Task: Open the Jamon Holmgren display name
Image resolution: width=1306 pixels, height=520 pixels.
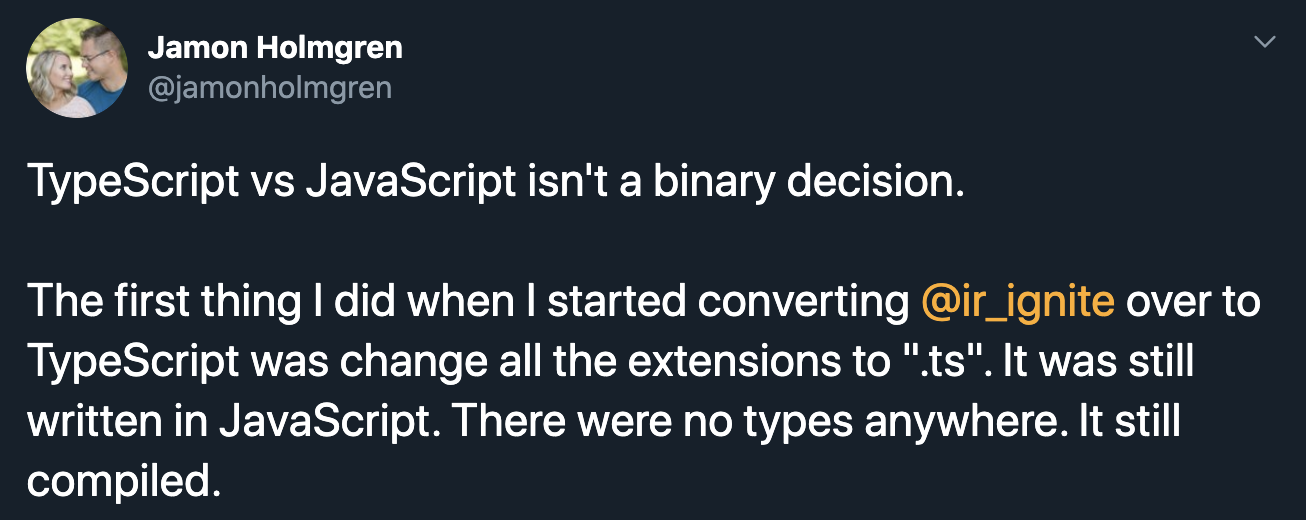Action: [275, 46]
